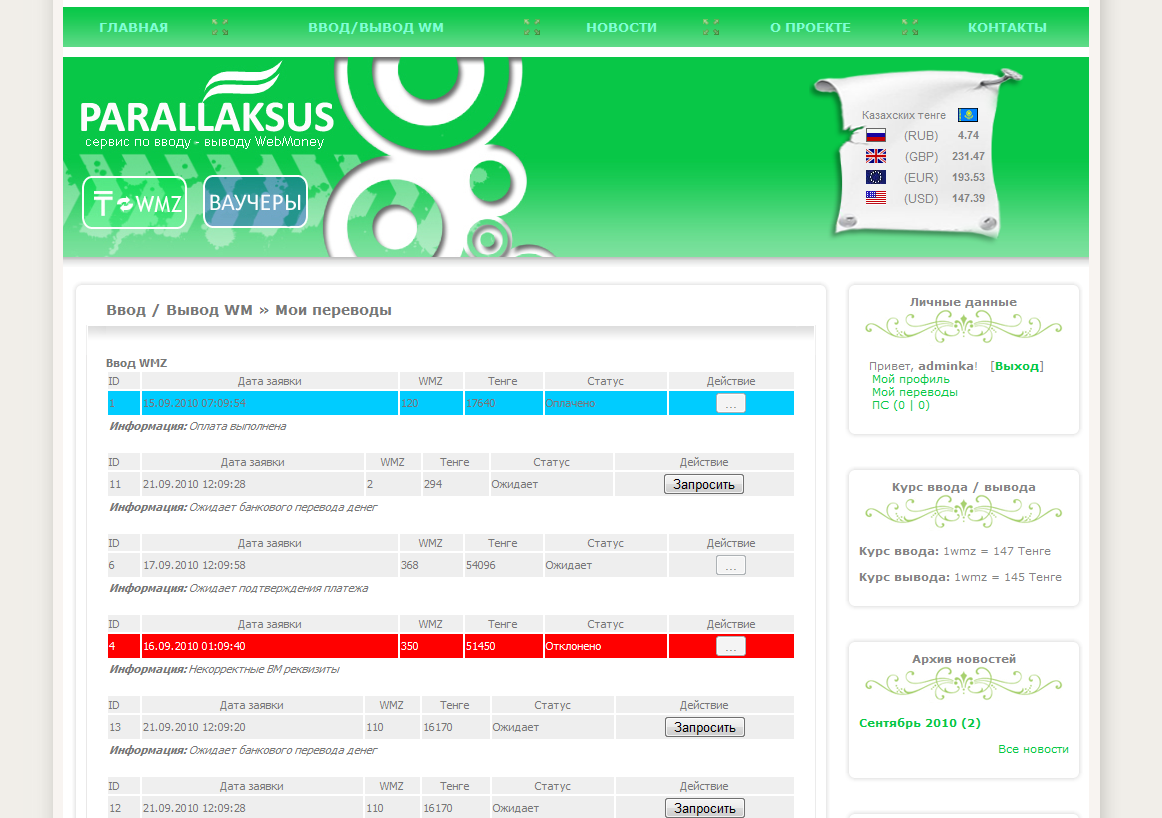
Task: Click the USD rate 147.39
Action: pyautogui.click(x=969, y=199)
